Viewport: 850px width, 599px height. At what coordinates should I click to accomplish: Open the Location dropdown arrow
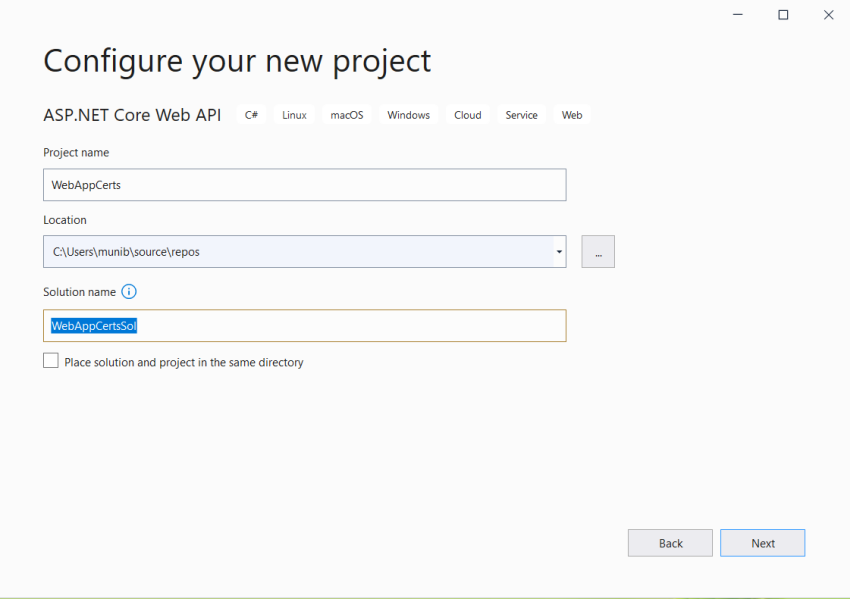[557, 251]
